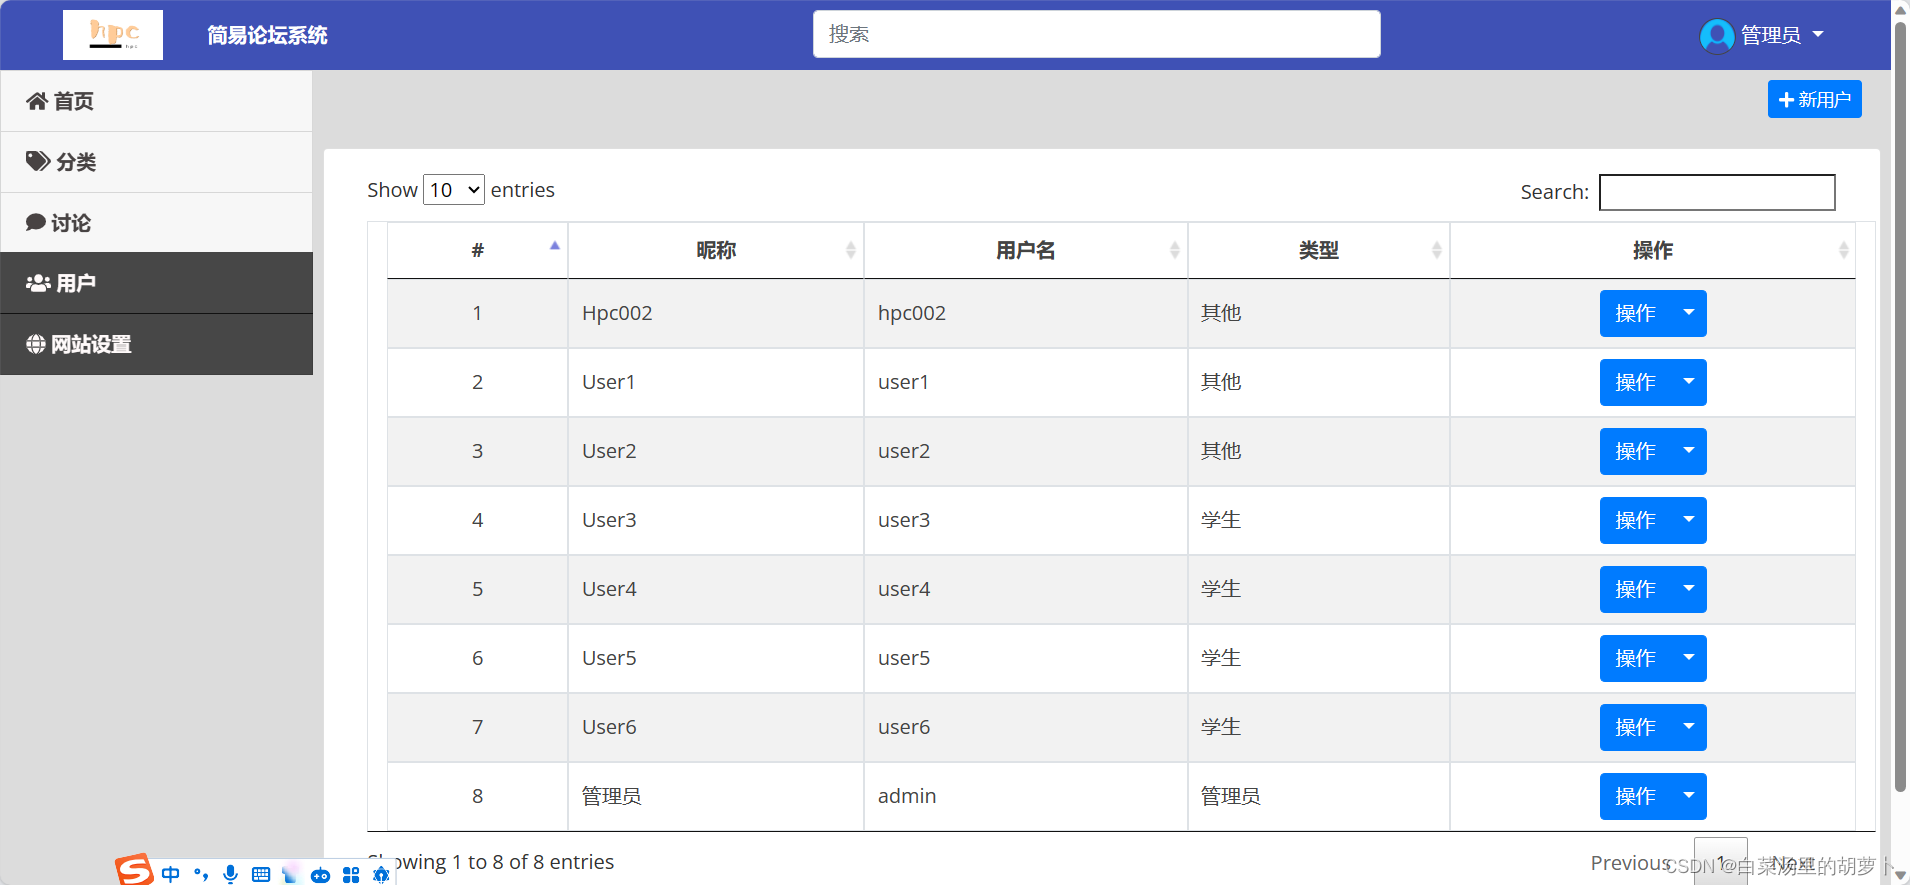Click the 简易论坛系统 site title
This screenshot has width=1910, height=885.
(x=267, y=35)
